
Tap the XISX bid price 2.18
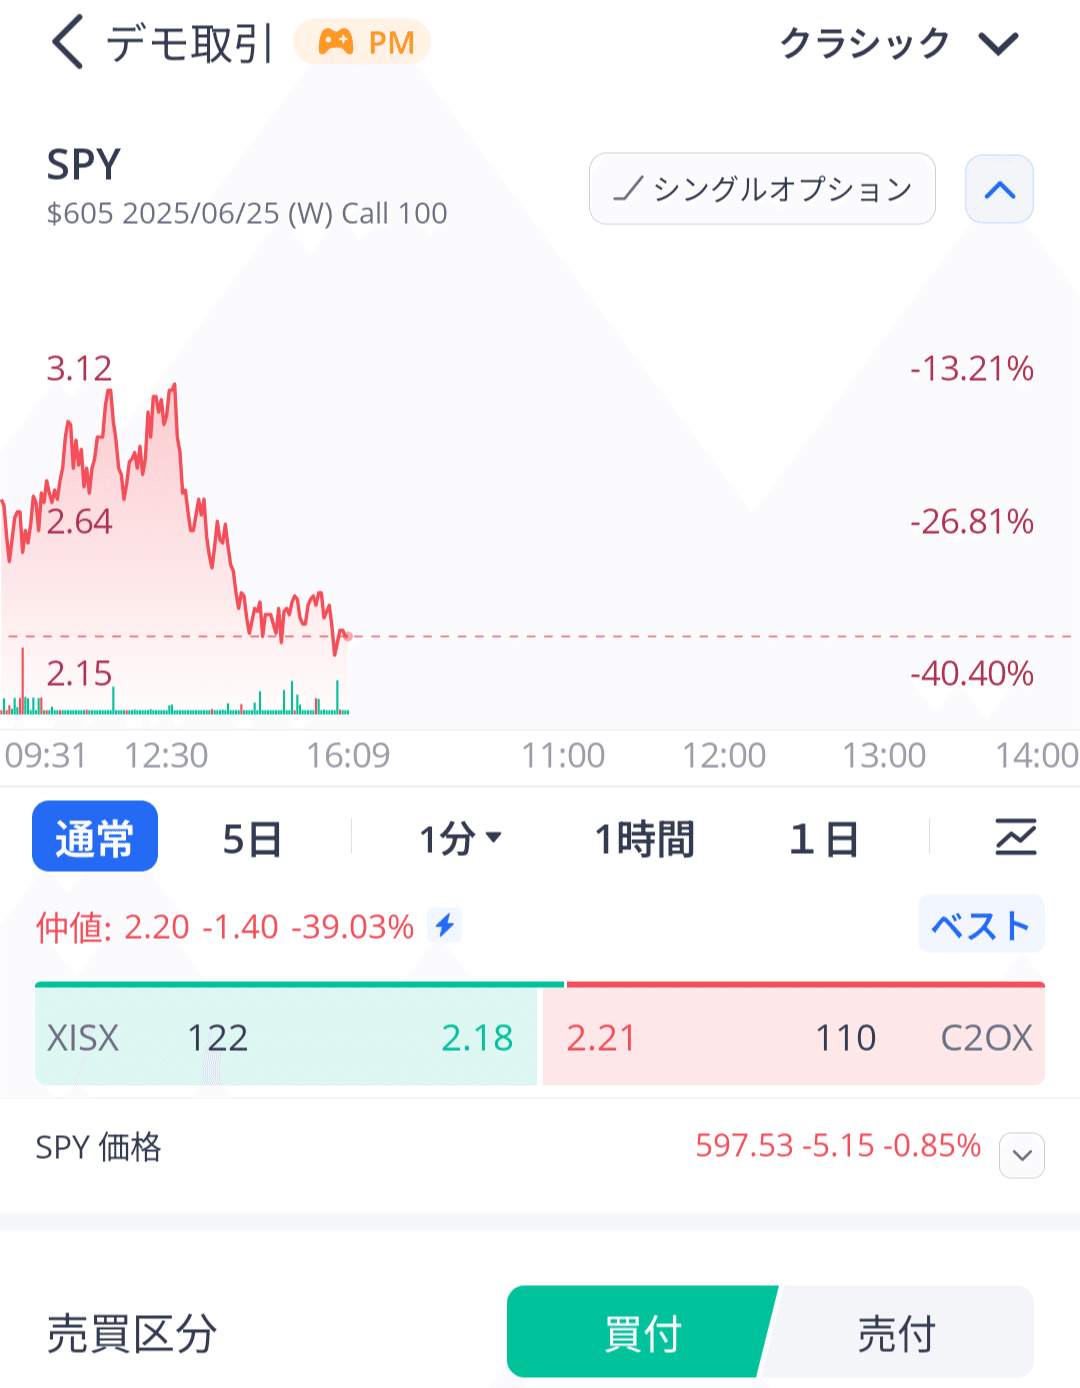tap(477, 1038)
